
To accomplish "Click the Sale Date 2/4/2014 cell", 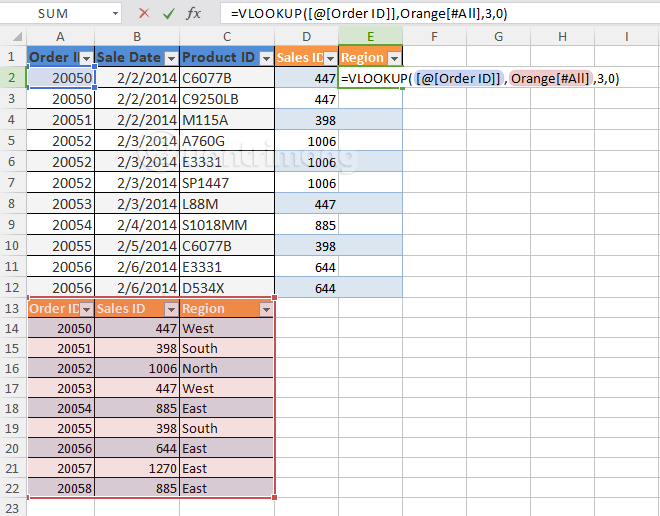I will coord(137,225).
